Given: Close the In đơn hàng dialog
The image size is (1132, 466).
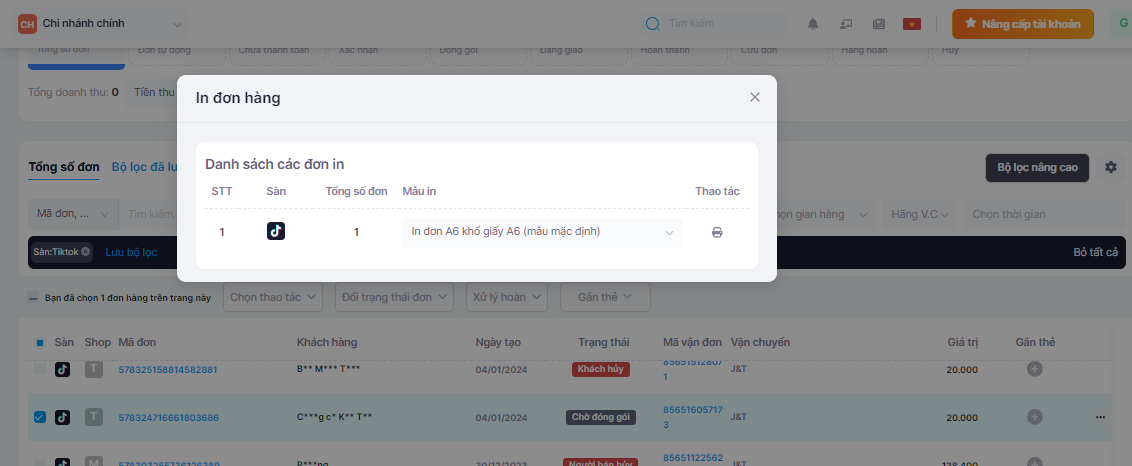Looking at the screenshot, I should (755, 97).
